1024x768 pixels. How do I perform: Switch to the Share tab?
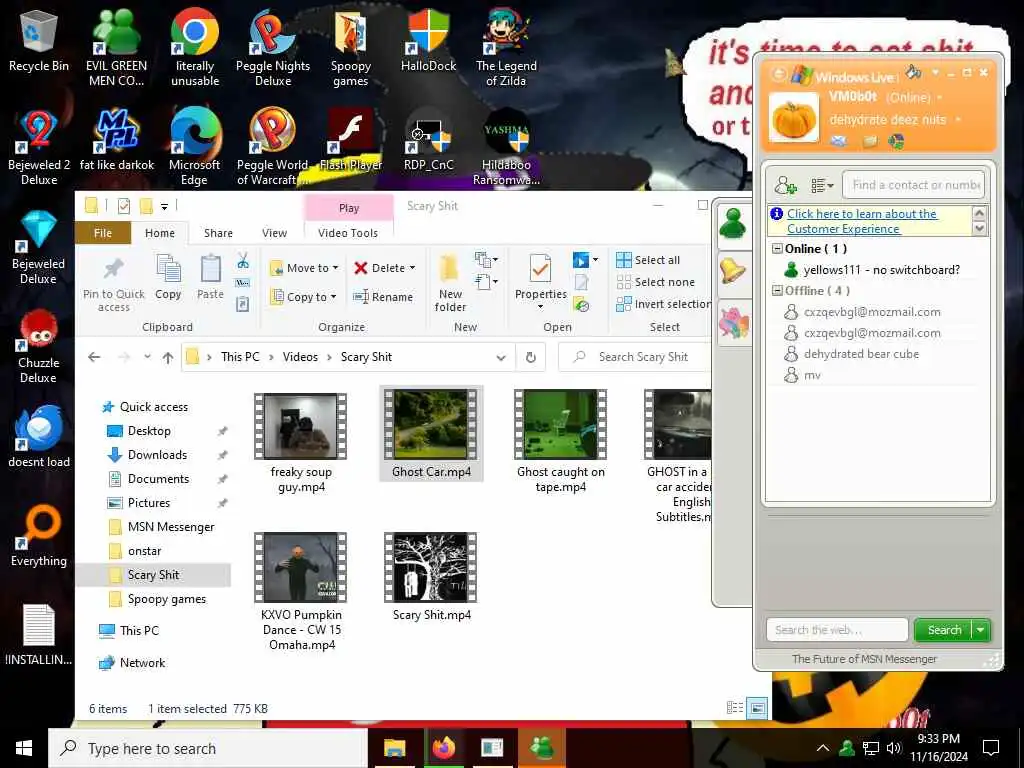(x=218, y=233)
